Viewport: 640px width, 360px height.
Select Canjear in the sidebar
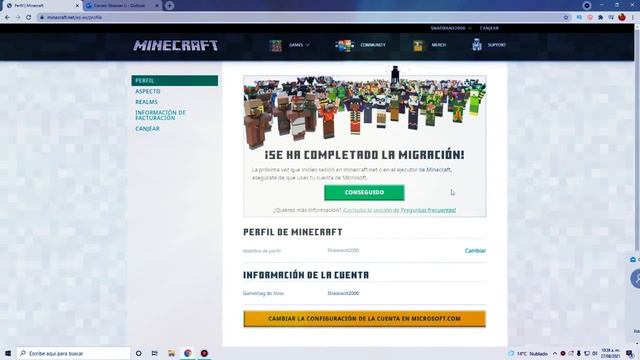(147, 129)
